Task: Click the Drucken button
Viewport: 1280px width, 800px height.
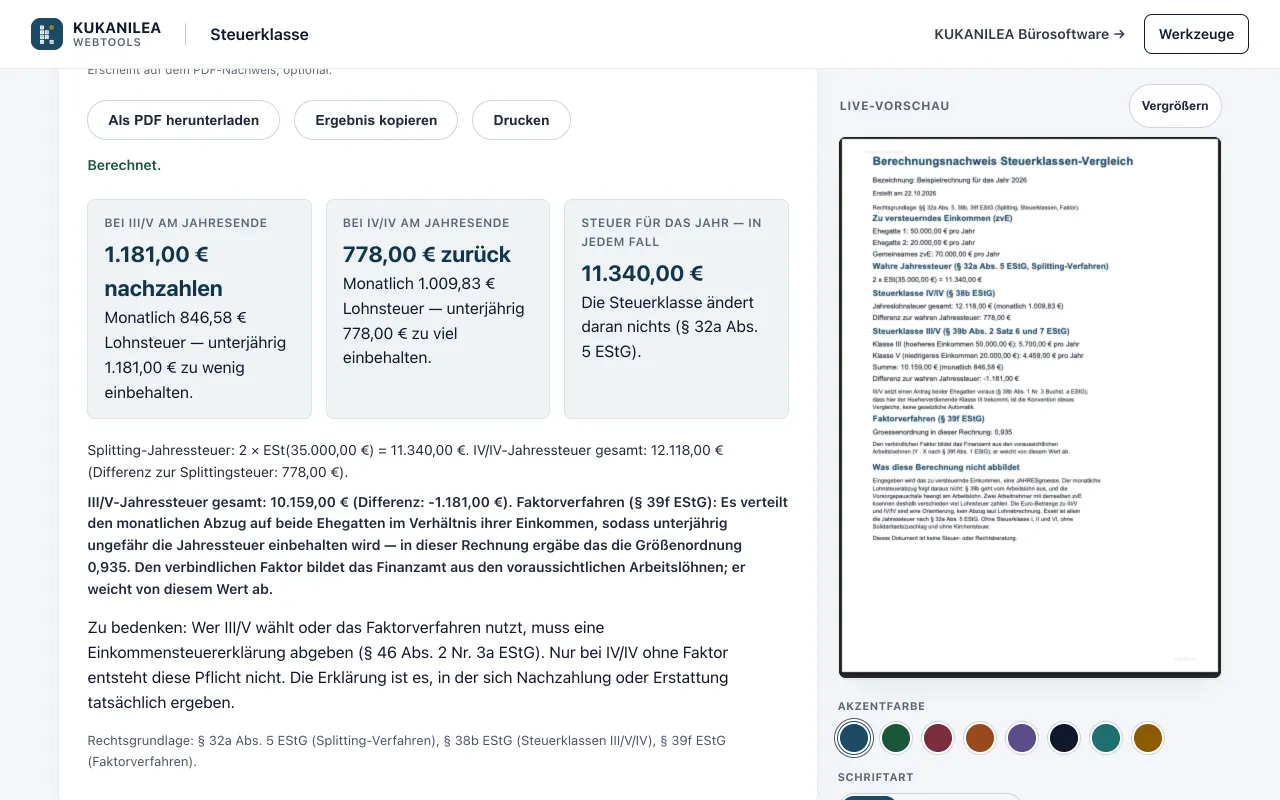Action: pyautogui.click(x=521, y=120)
